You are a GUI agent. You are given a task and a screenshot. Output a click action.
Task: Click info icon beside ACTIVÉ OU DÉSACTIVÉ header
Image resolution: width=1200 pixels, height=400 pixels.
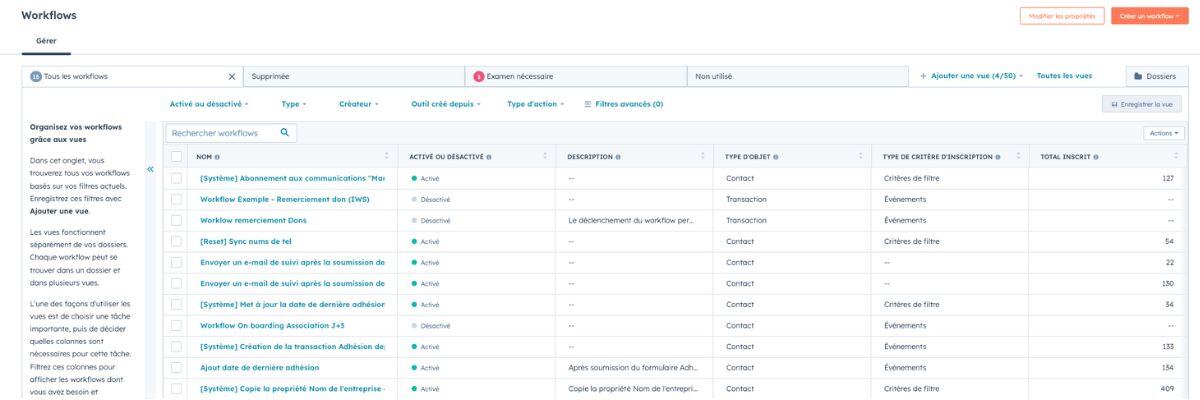pos(488,157)
